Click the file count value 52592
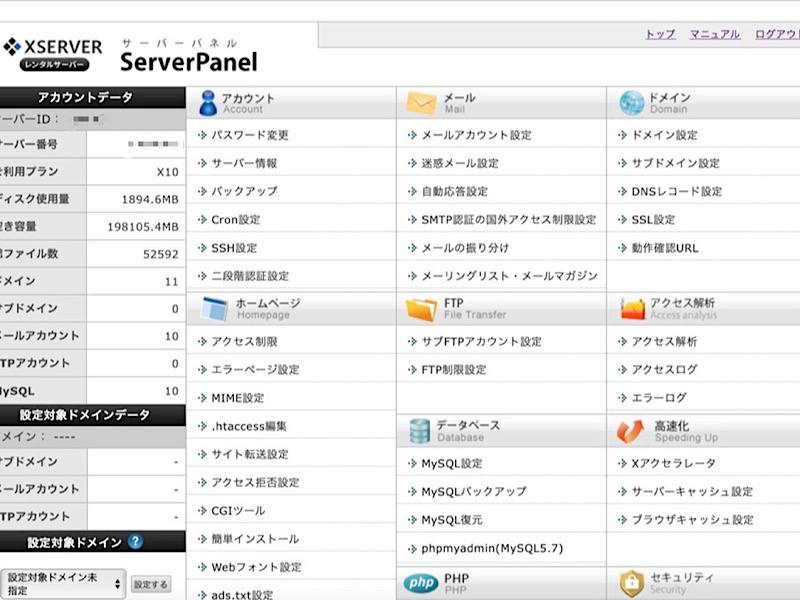 point(161,254)
